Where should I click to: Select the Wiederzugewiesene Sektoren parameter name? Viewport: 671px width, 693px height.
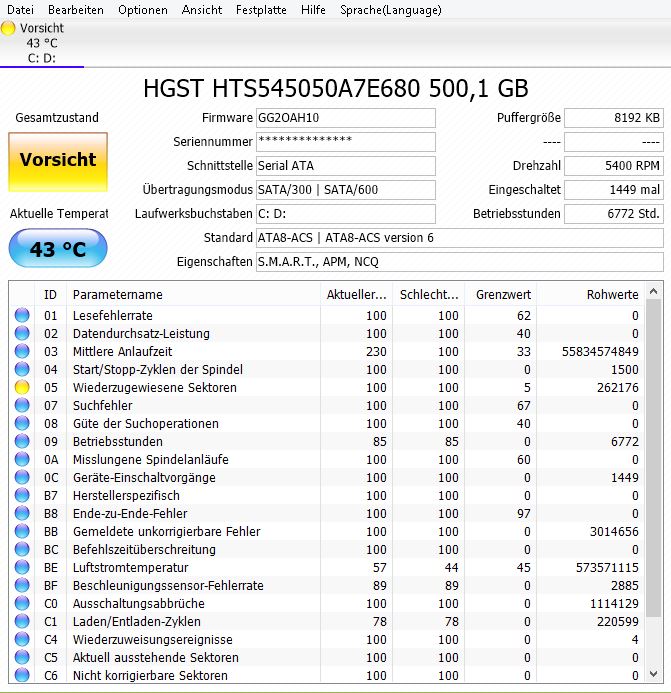click(155, 388)
